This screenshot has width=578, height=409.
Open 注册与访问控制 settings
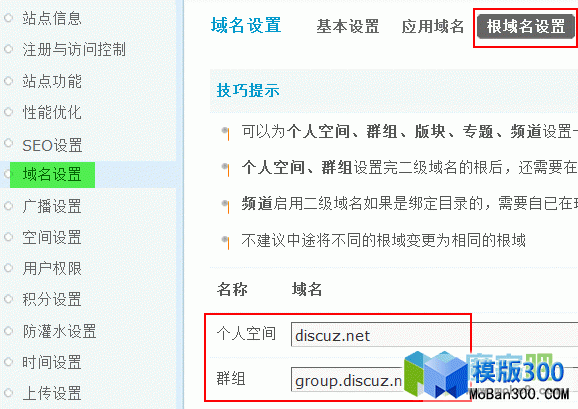point(74,49)
